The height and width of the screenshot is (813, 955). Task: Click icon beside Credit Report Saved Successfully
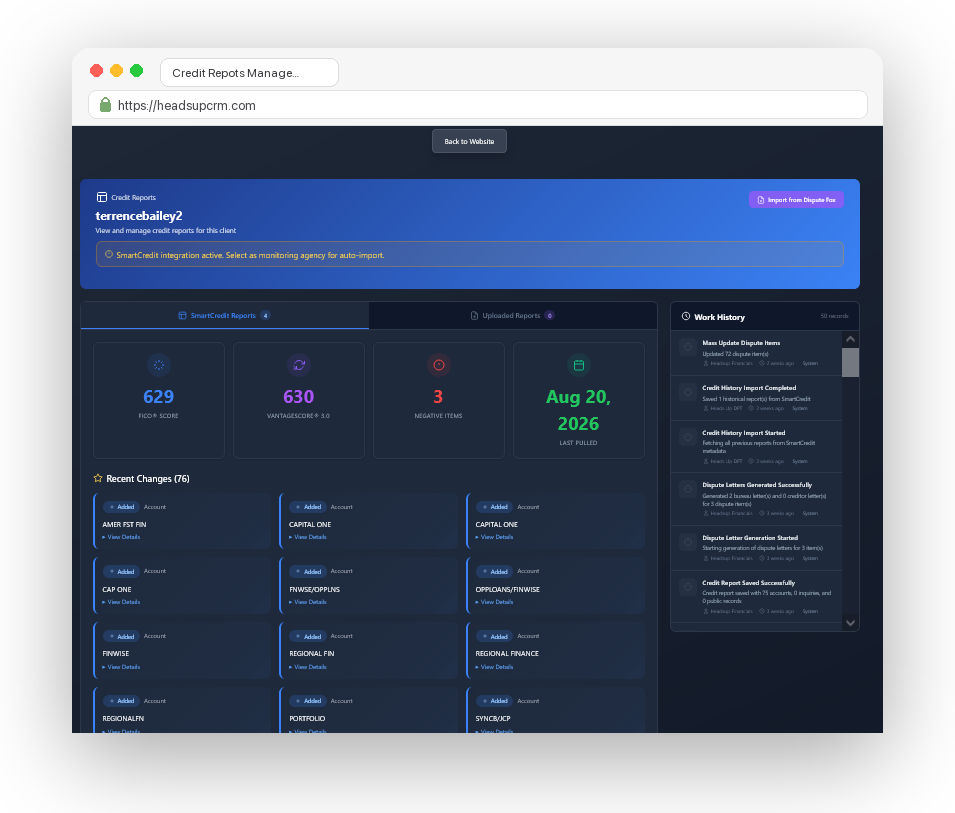tap(688, 587)
